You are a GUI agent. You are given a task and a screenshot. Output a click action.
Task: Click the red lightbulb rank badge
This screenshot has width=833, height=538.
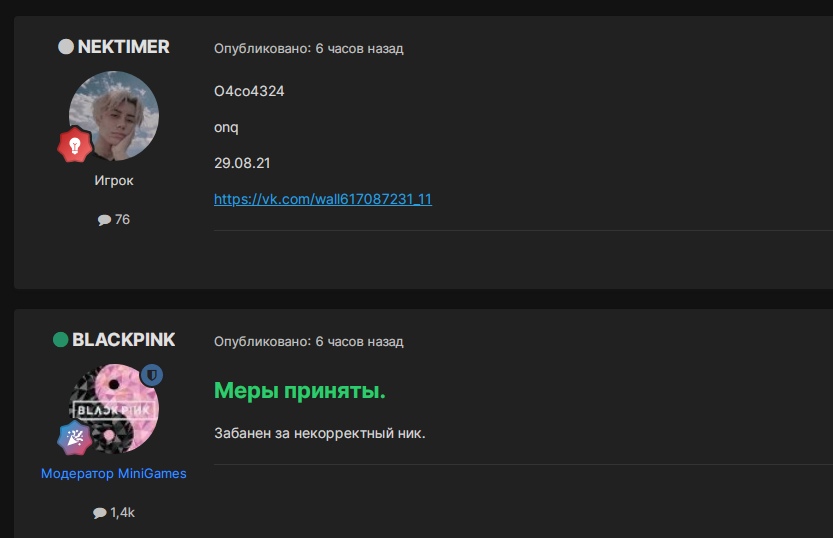(74, 144)
